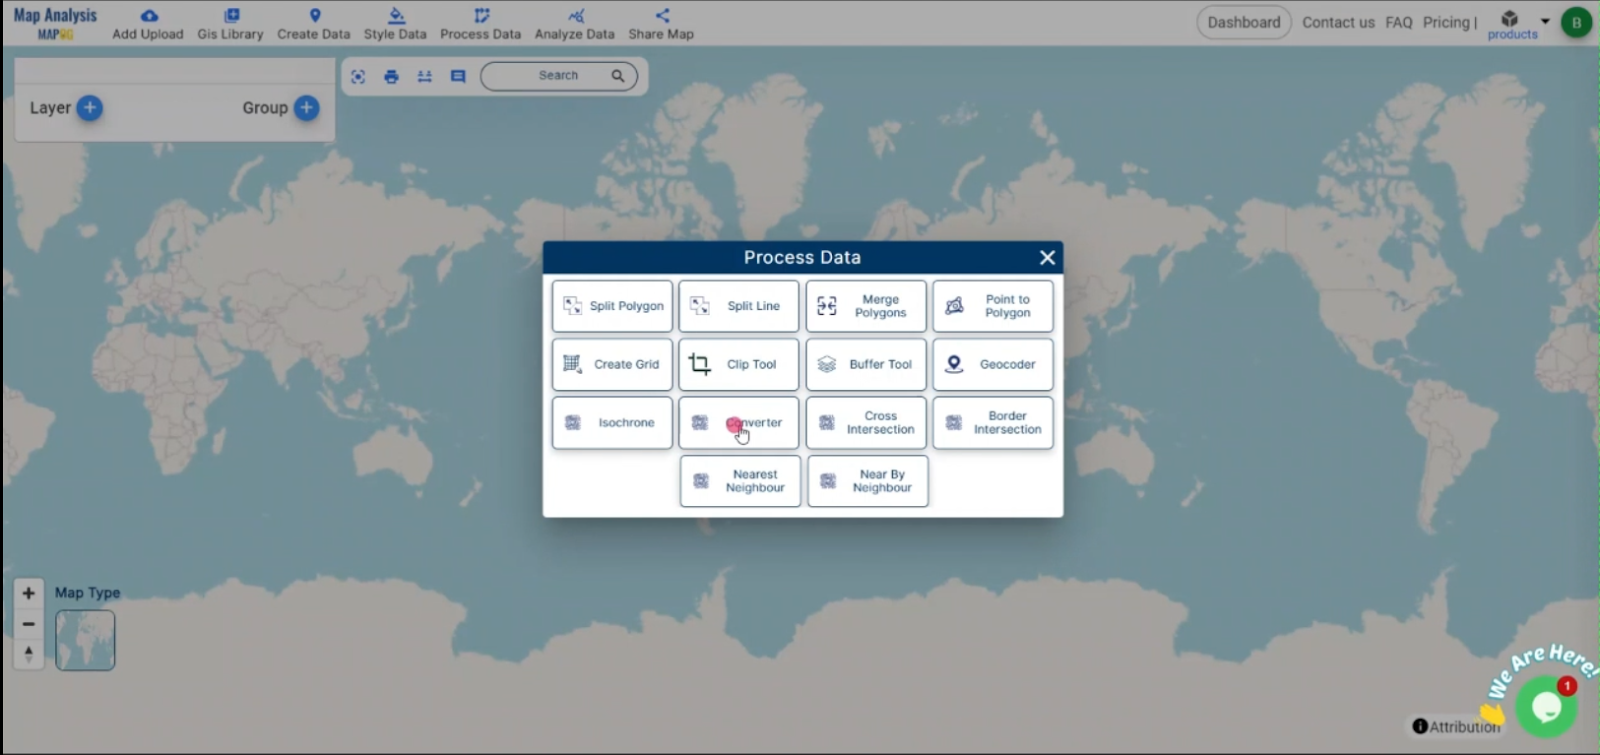Zoom in the map with plus
The width and height of the screenshot is (1600, 755).
(x=29, y=593)
